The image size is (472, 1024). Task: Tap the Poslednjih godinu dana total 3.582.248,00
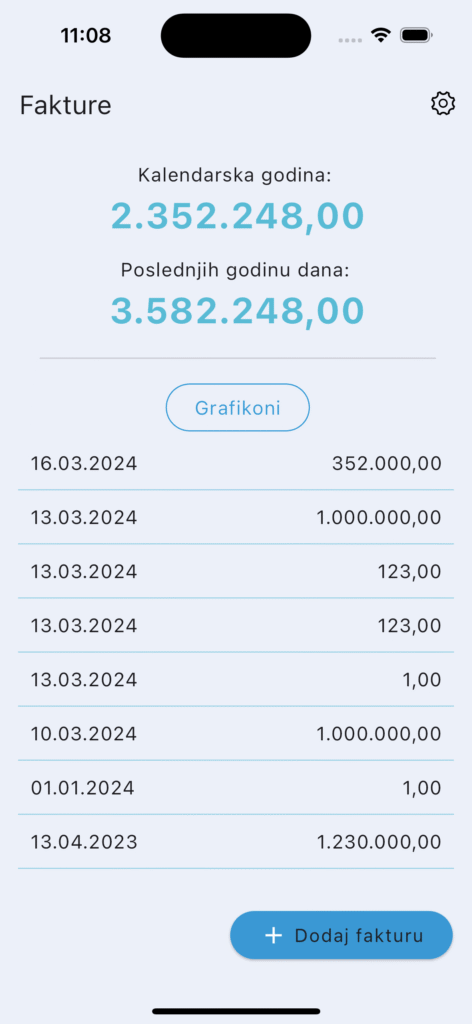click(237, 310)
